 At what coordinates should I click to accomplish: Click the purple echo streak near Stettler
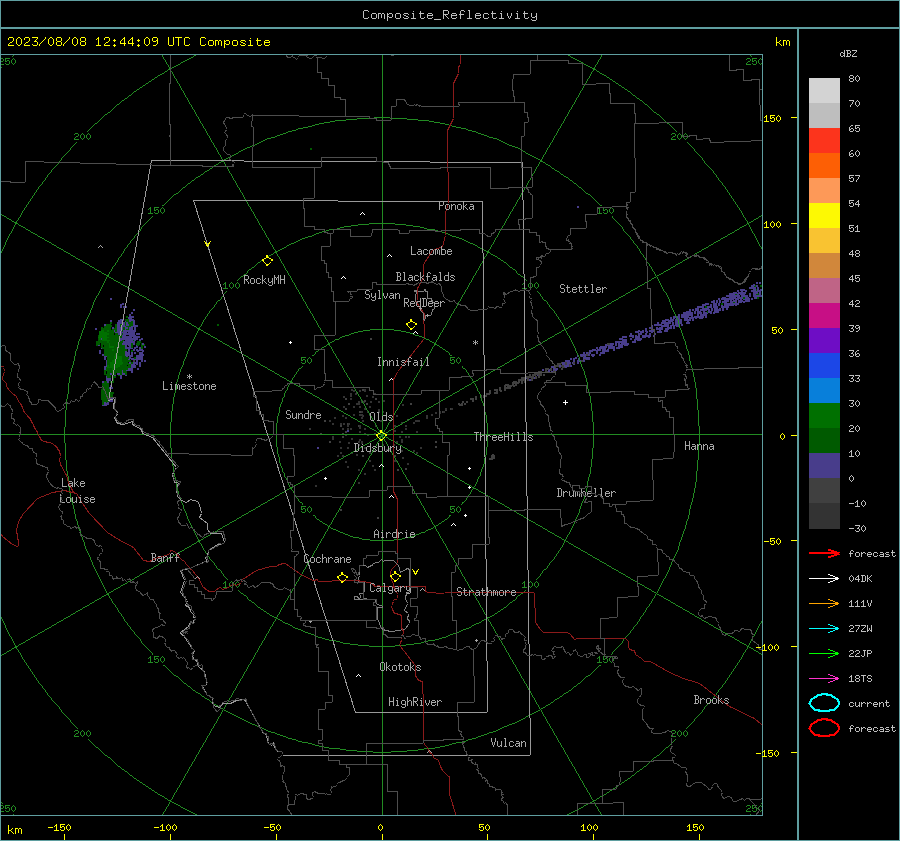pos(660,327)
